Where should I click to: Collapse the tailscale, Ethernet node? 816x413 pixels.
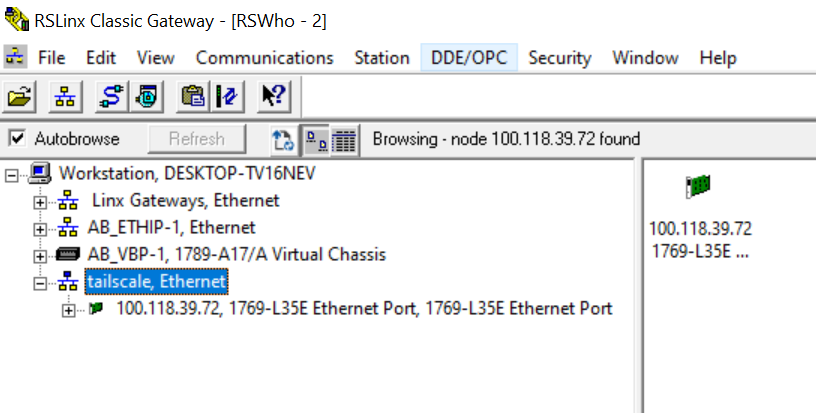(40, 283)
